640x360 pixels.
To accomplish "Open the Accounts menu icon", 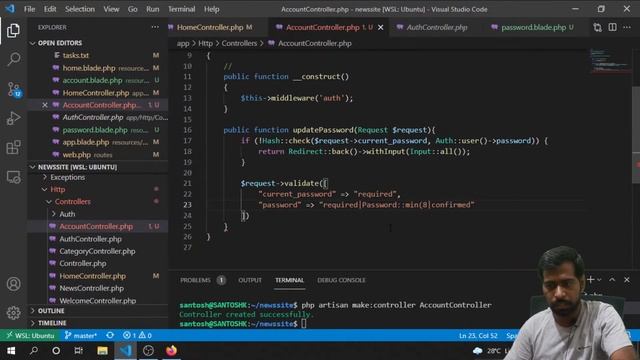I will (x=13, y=284).
